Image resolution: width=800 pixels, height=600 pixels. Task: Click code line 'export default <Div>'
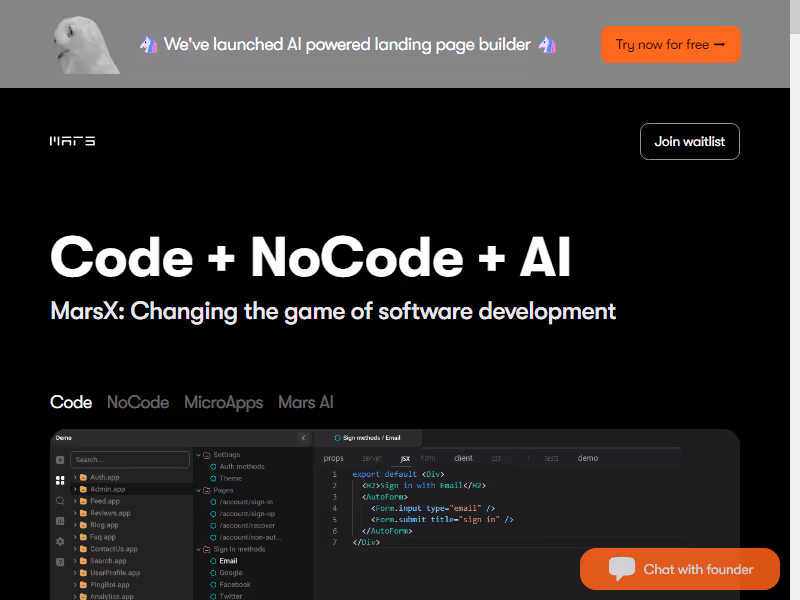tap(398, 474)
